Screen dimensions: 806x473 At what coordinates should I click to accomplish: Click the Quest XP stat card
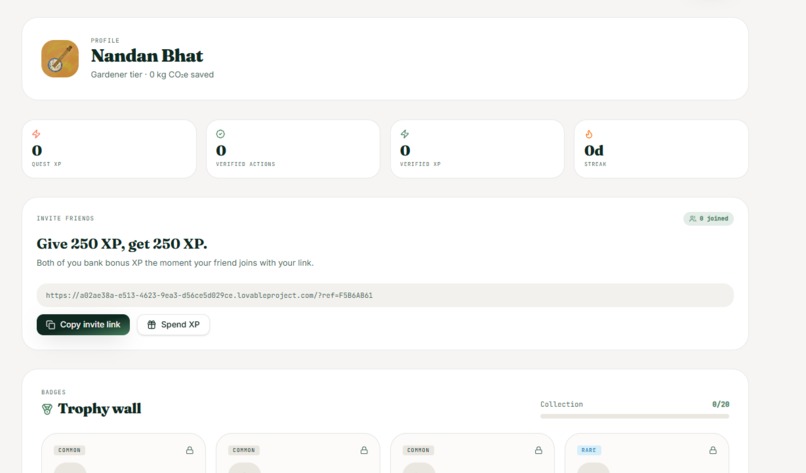[x=109, y=149]
